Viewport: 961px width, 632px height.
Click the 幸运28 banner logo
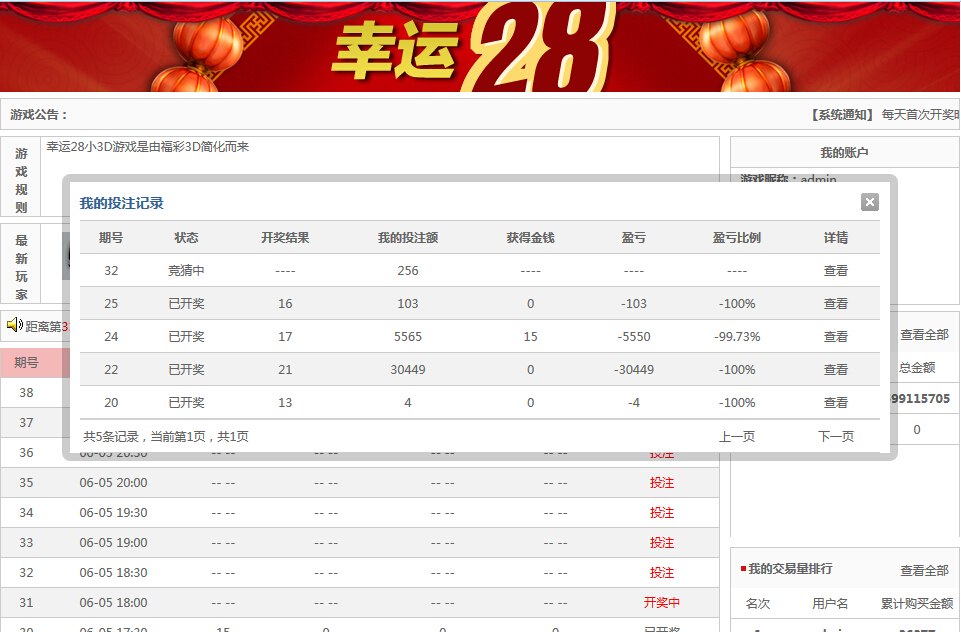472,48
